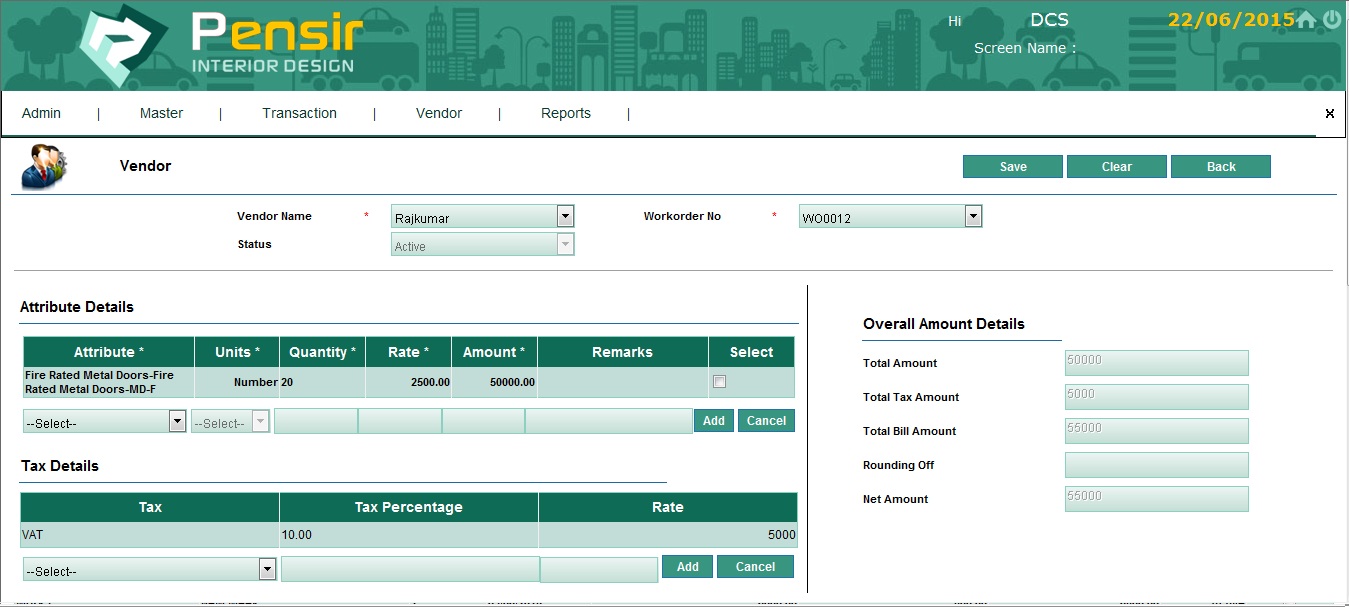
Task: Open the Master menu
Action: [161, 114]
